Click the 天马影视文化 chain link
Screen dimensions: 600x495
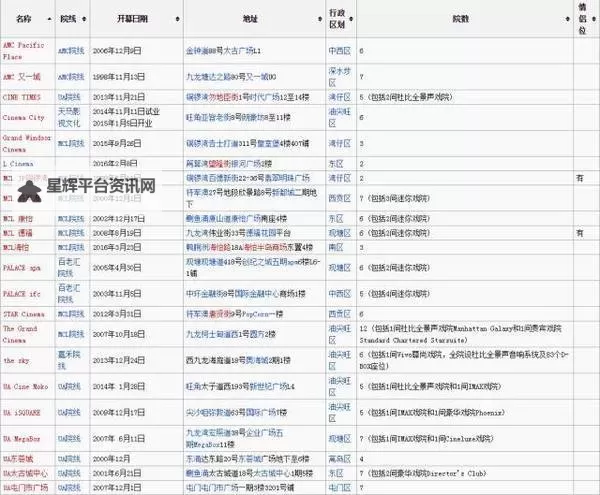click(x=69, y=117)
